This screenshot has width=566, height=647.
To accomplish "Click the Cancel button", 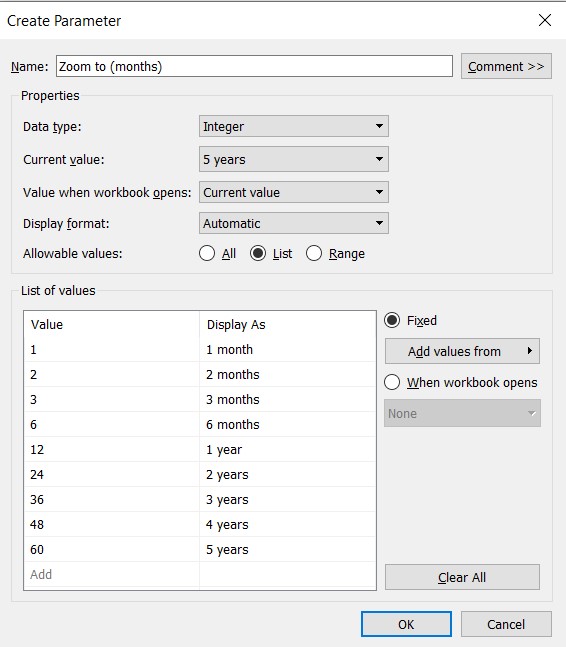I will click(506, 624).
